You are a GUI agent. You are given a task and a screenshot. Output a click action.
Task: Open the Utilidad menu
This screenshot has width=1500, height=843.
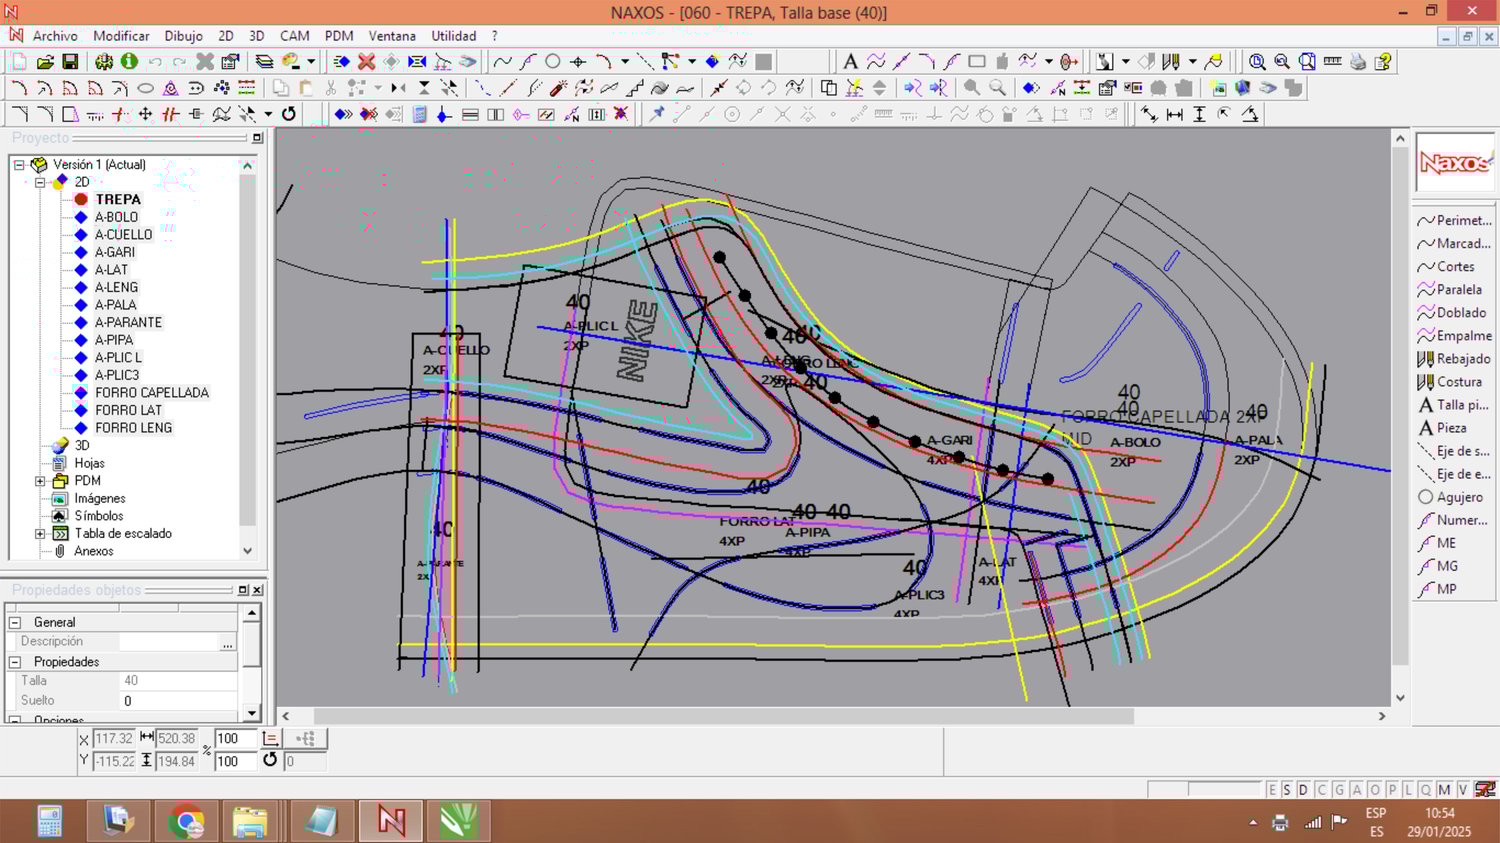(454, 36)
